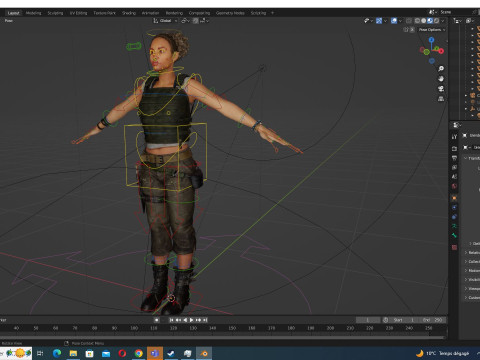The image size is (480, 360).
Task: Open the properties editor type dropdown
Action: pyautogui.click(x=456, y=125)
